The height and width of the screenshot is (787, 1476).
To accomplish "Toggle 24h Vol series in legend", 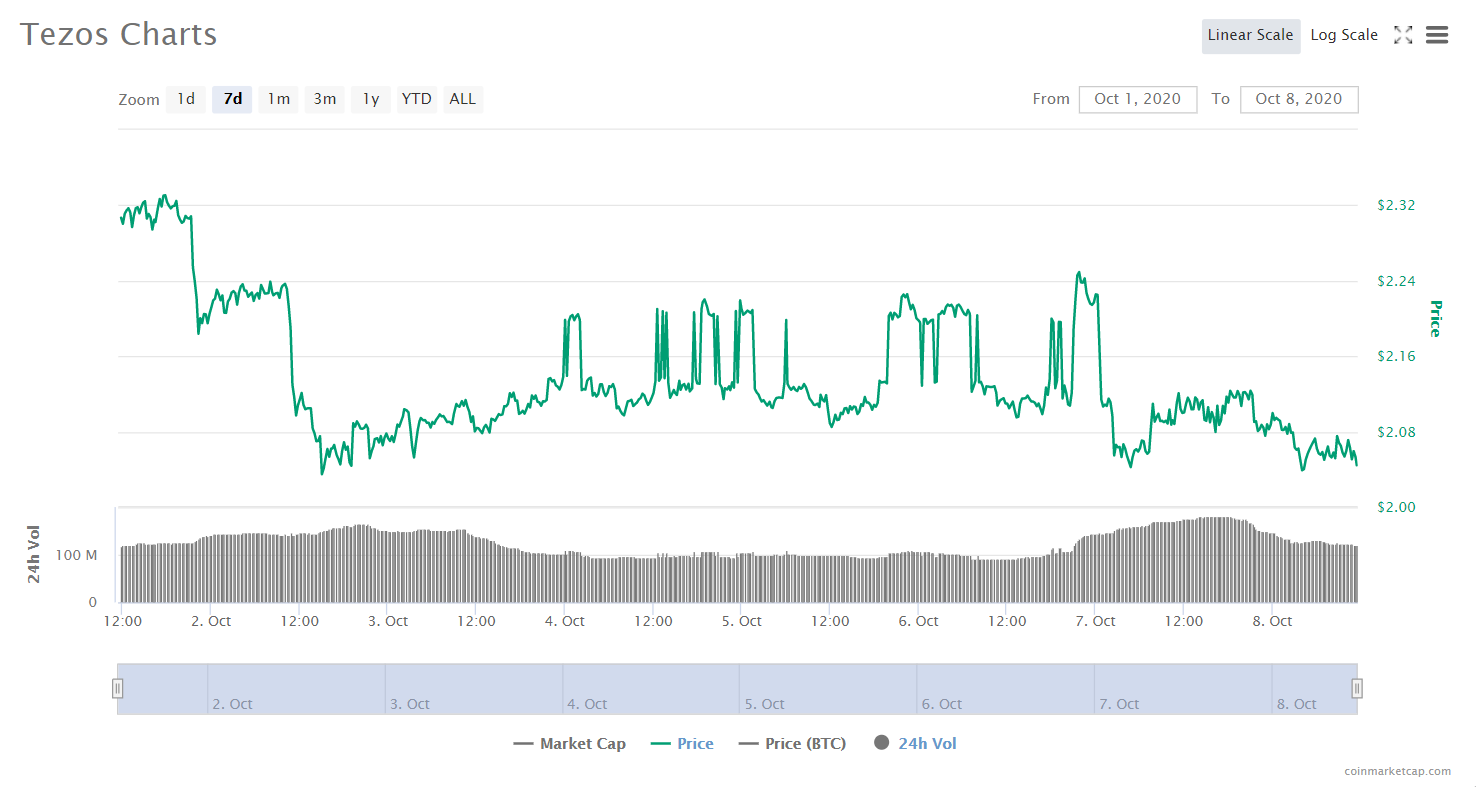I will click(x=915, y=744).
